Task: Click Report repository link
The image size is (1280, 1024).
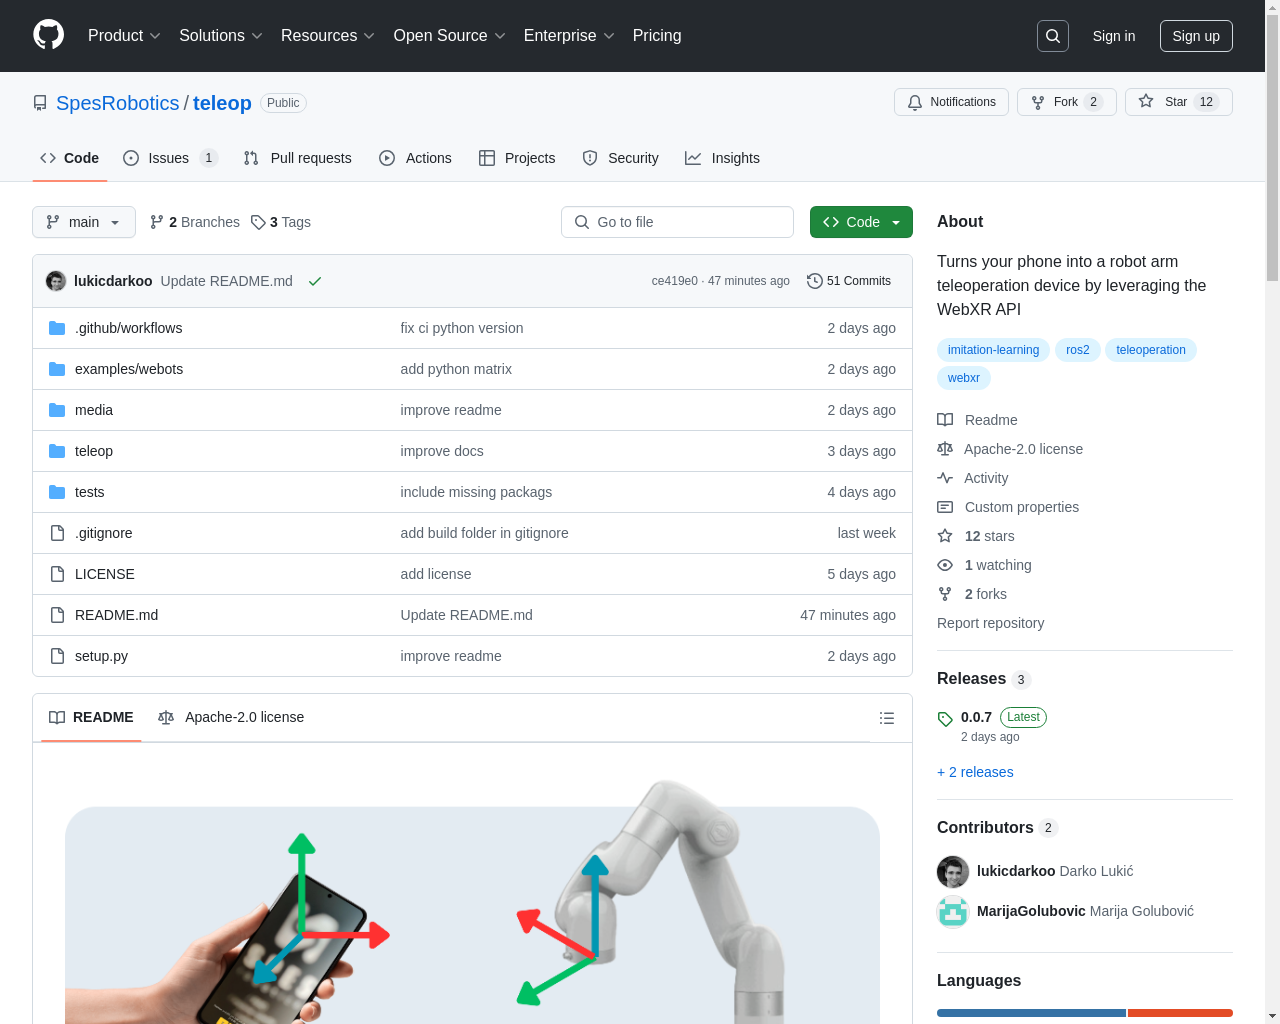Action: point(990,623)
